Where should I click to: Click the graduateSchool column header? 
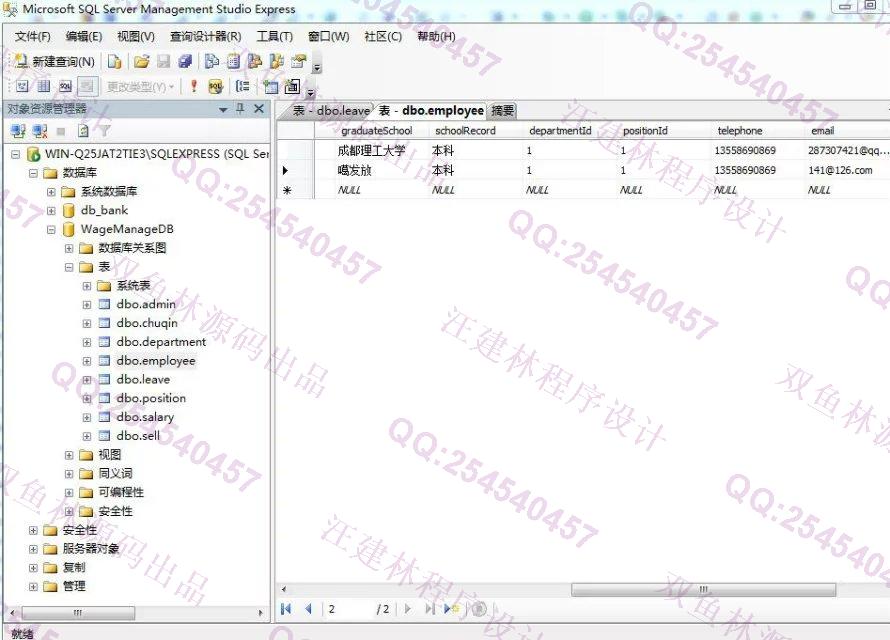pos(376,130)
